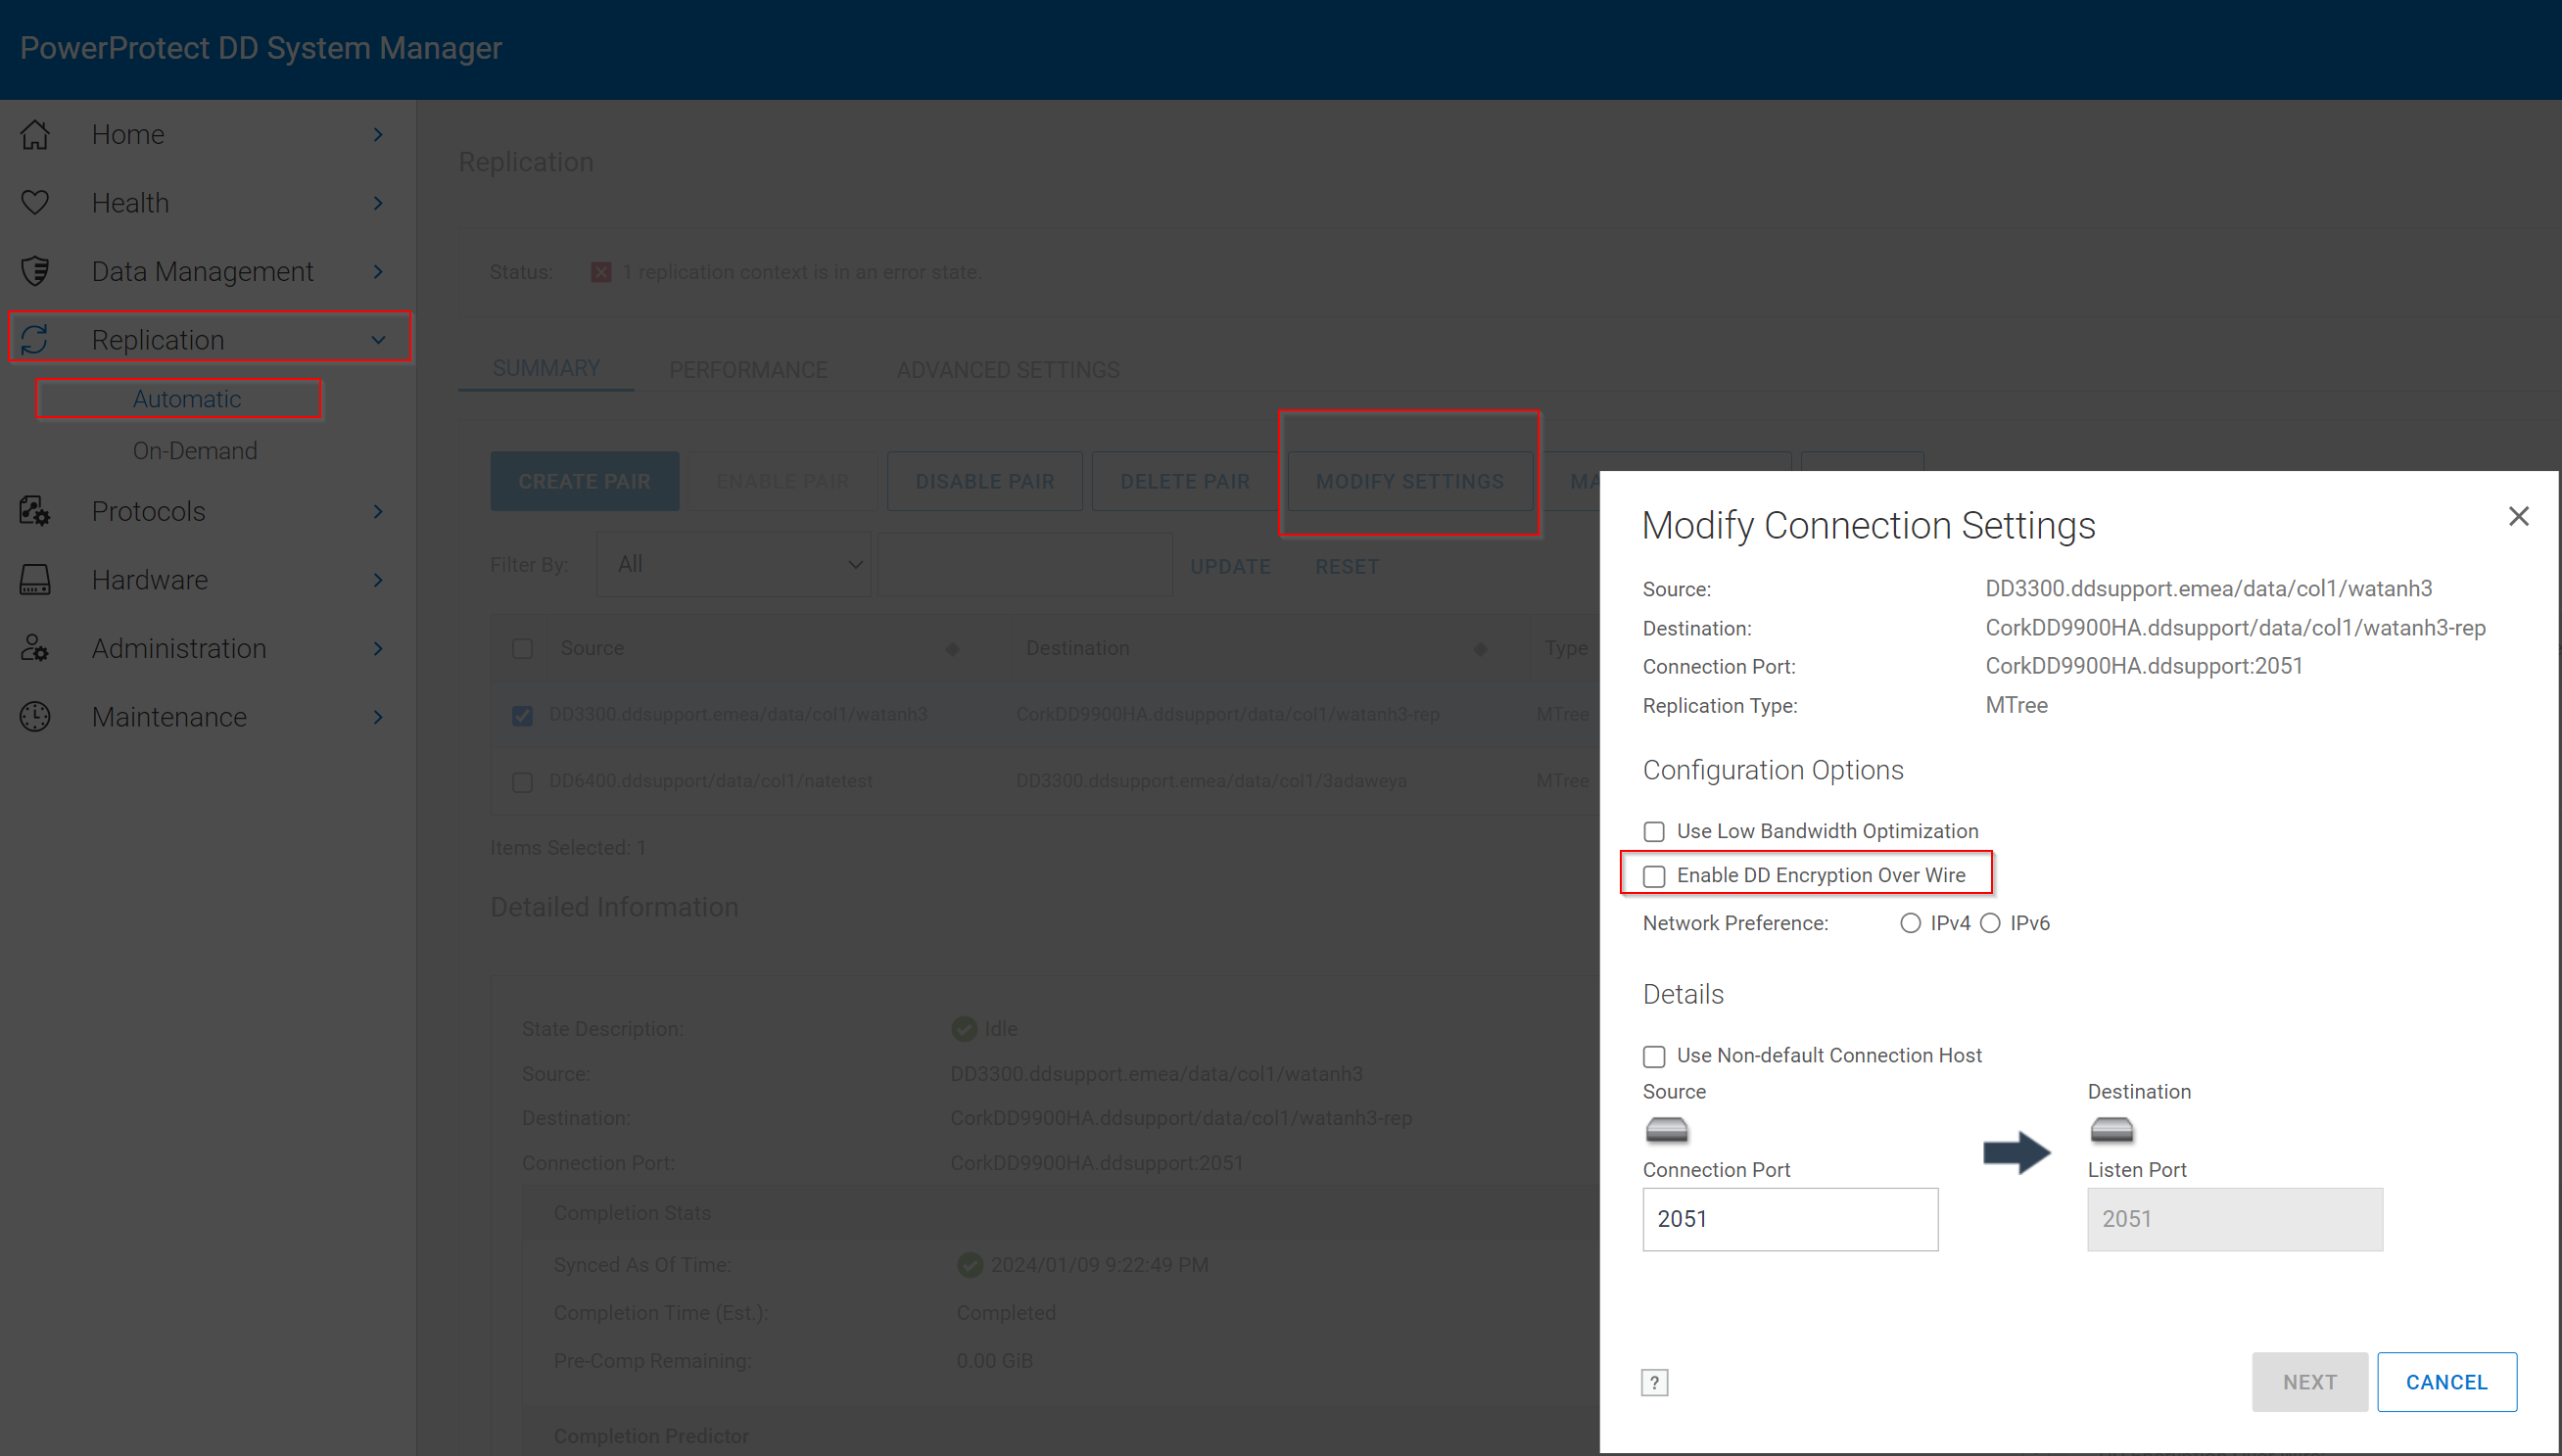Open the Filter By dropdown
Image resolution: width=2562 pixels, height=1456 pixels.
point(733,564)
